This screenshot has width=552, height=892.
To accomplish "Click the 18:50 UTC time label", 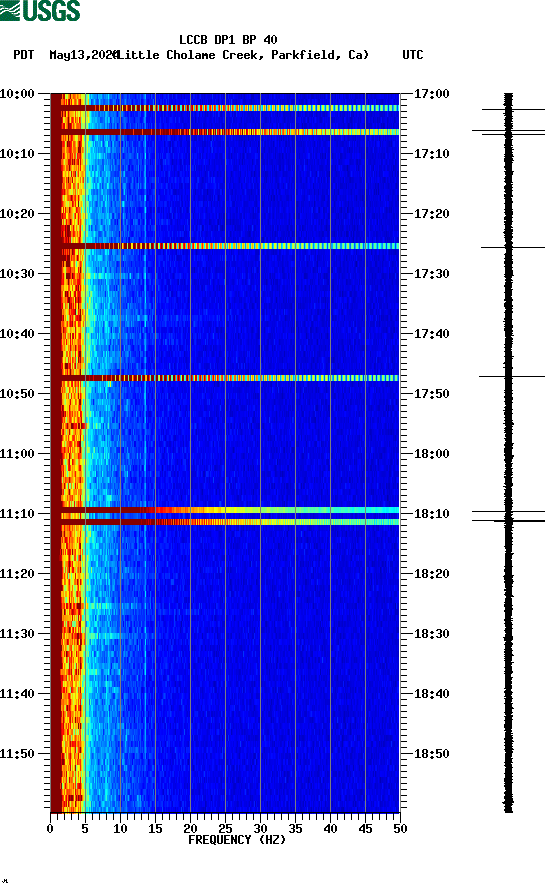I will tap(431, 754).
